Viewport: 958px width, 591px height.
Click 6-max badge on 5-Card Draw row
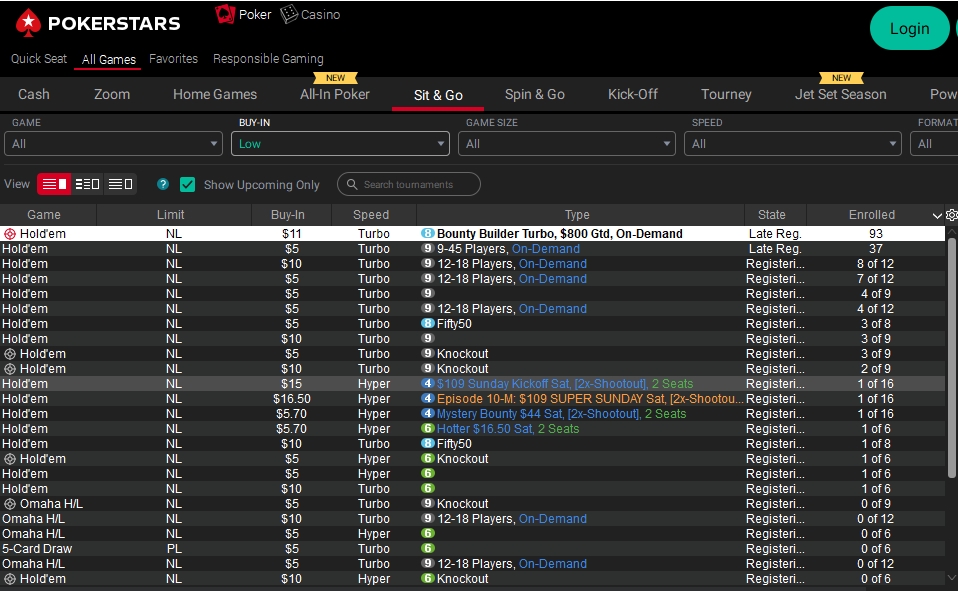pyautogui.click(x=428, y=548)
